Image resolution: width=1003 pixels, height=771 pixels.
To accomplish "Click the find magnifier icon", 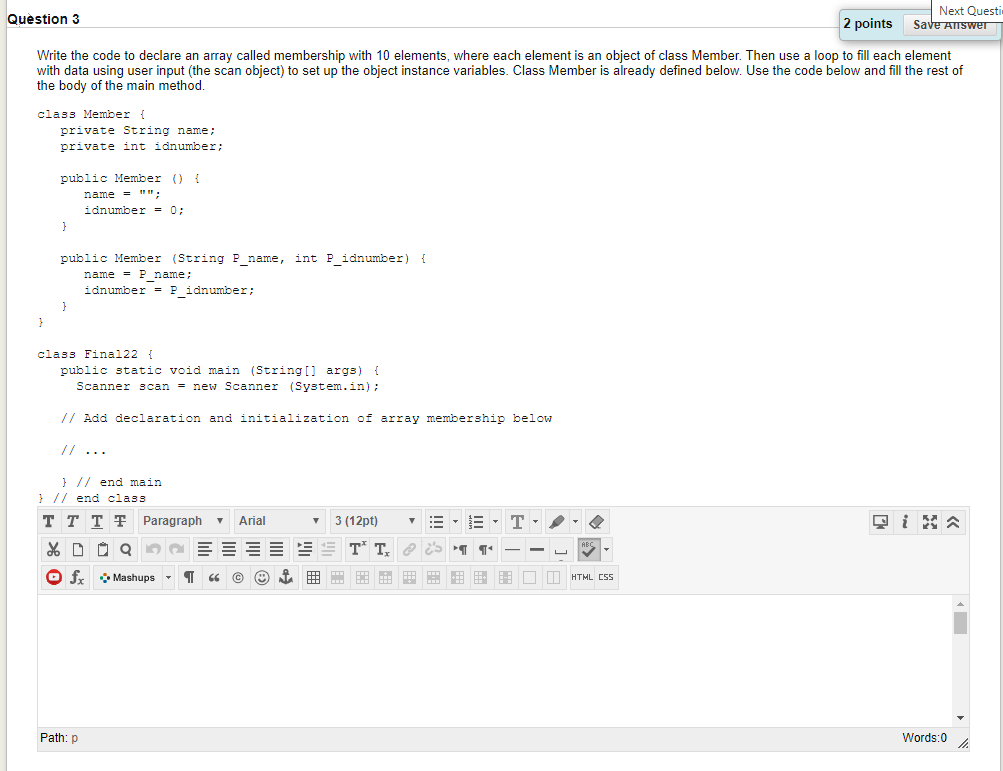I will [x=126, y=549].
